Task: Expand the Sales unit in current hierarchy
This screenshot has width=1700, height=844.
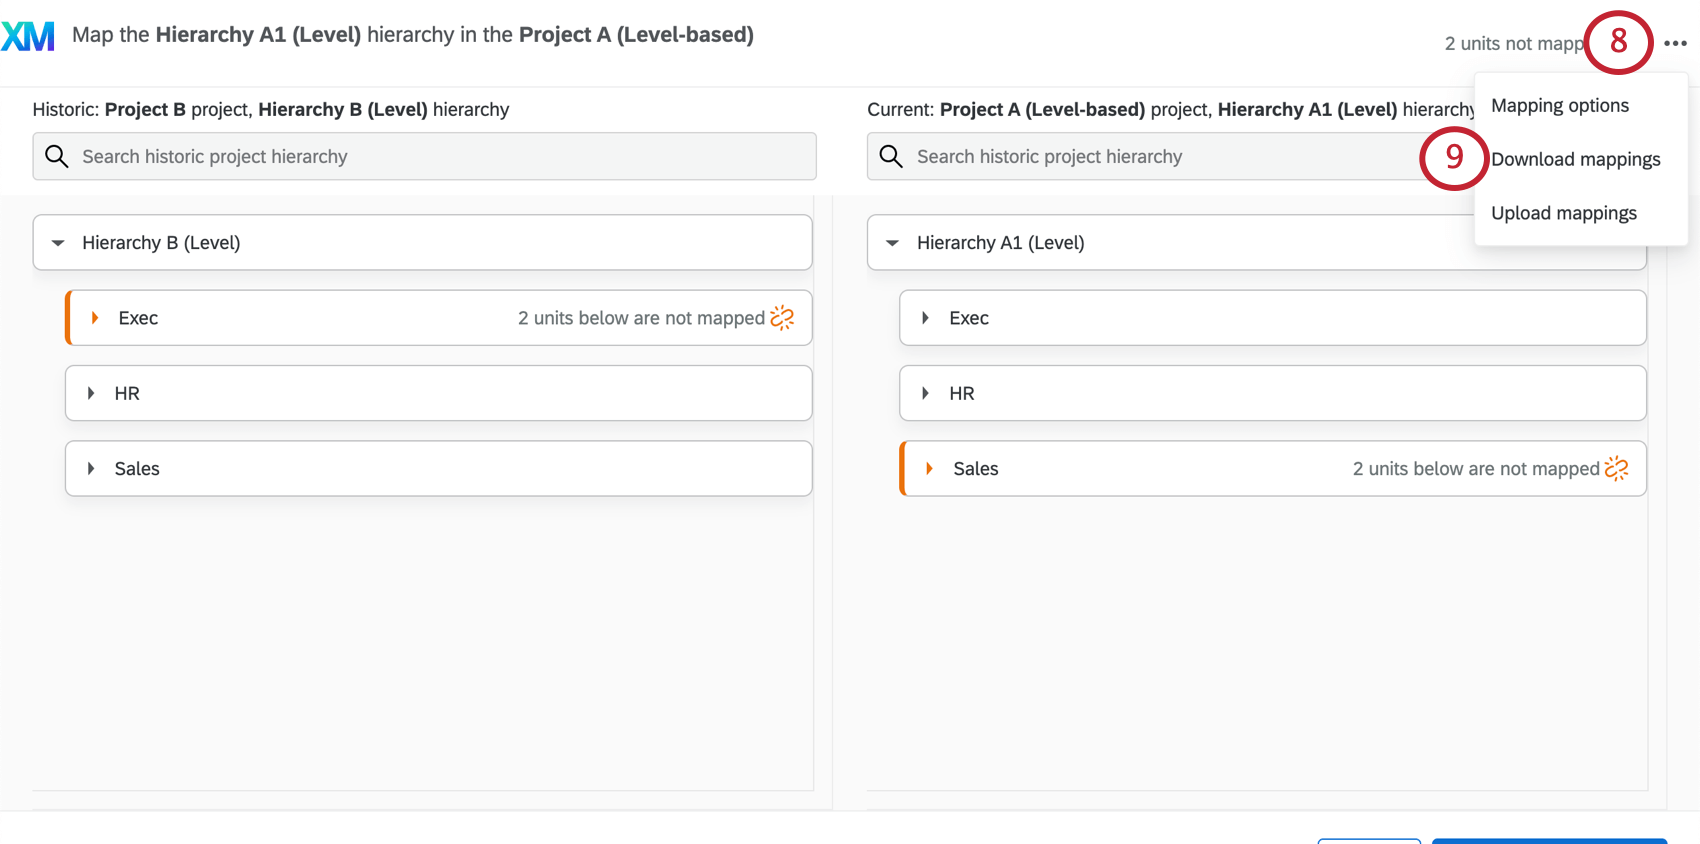Action: coord(927,467)
